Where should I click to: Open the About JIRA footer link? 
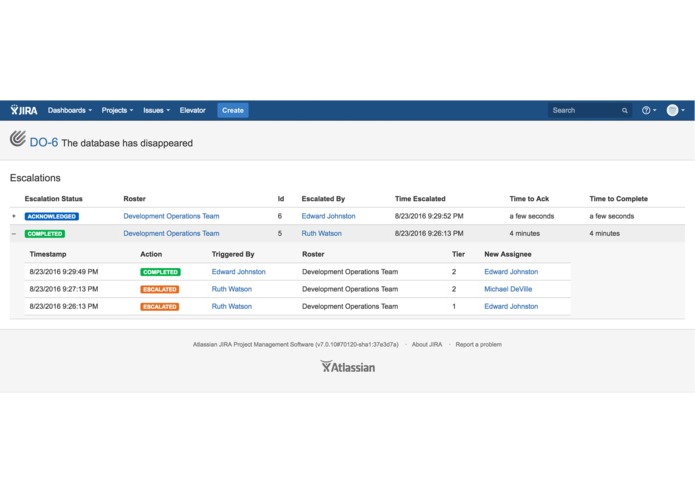(x=427, y=344)
